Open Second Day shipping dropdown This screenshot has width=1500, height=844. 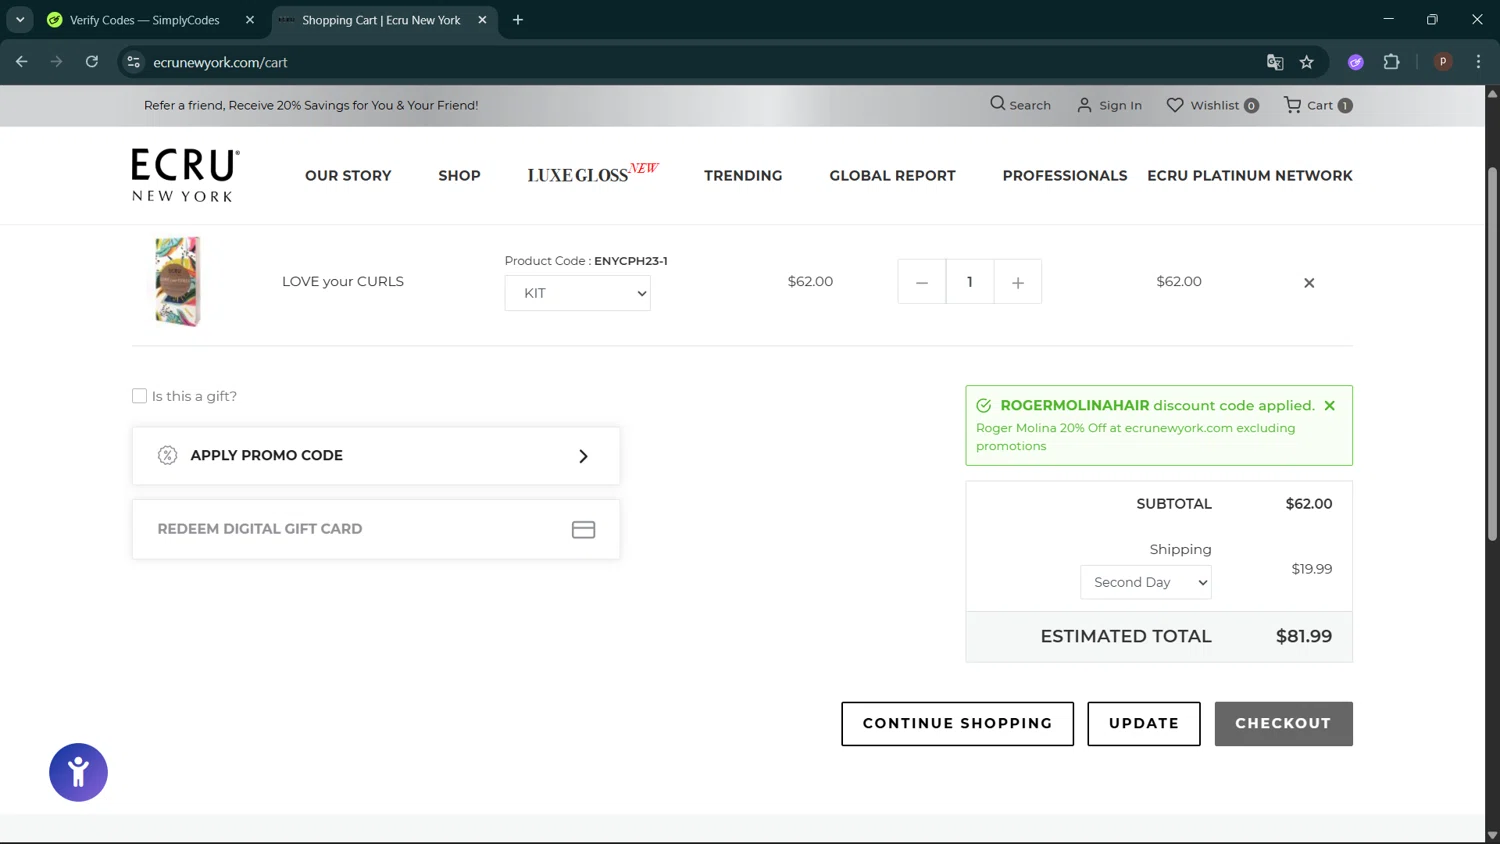click(x=1145, y=582)
